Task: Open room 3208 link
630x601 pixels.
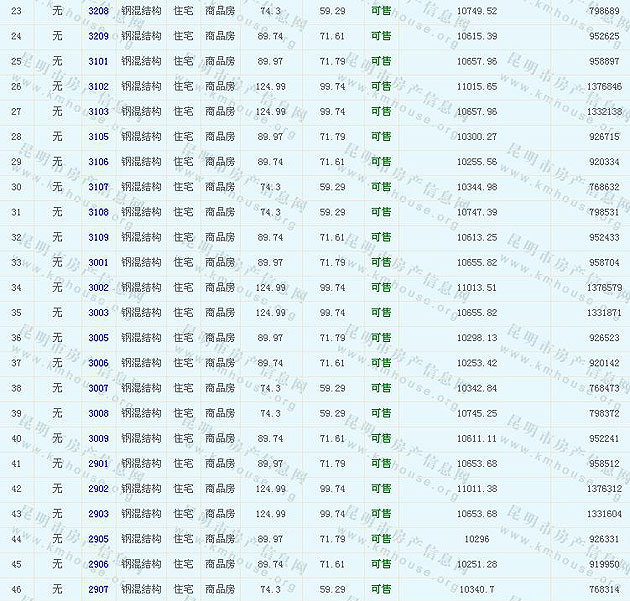Action: point(98,11)
